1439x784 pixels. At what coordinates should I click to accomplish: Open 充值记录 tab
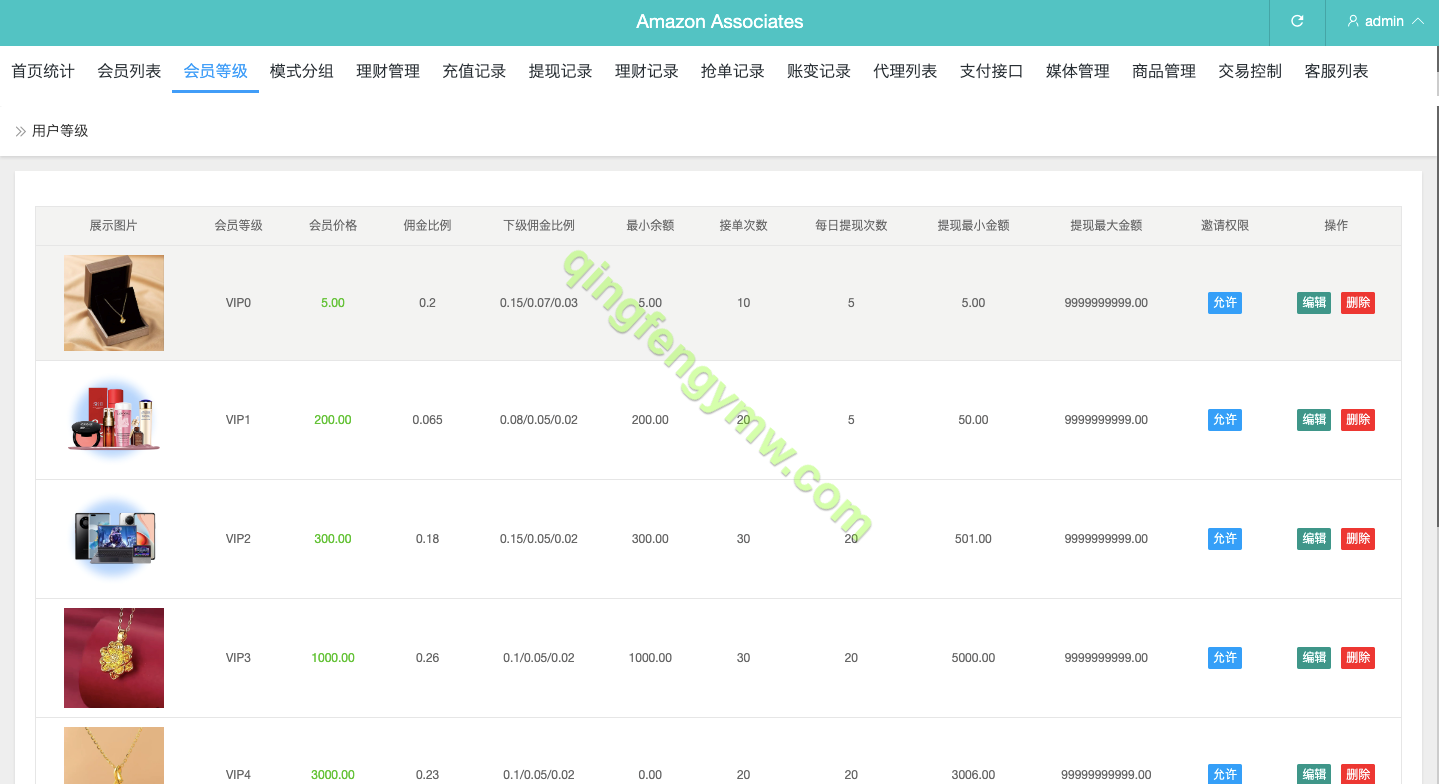tap(474, 71)
